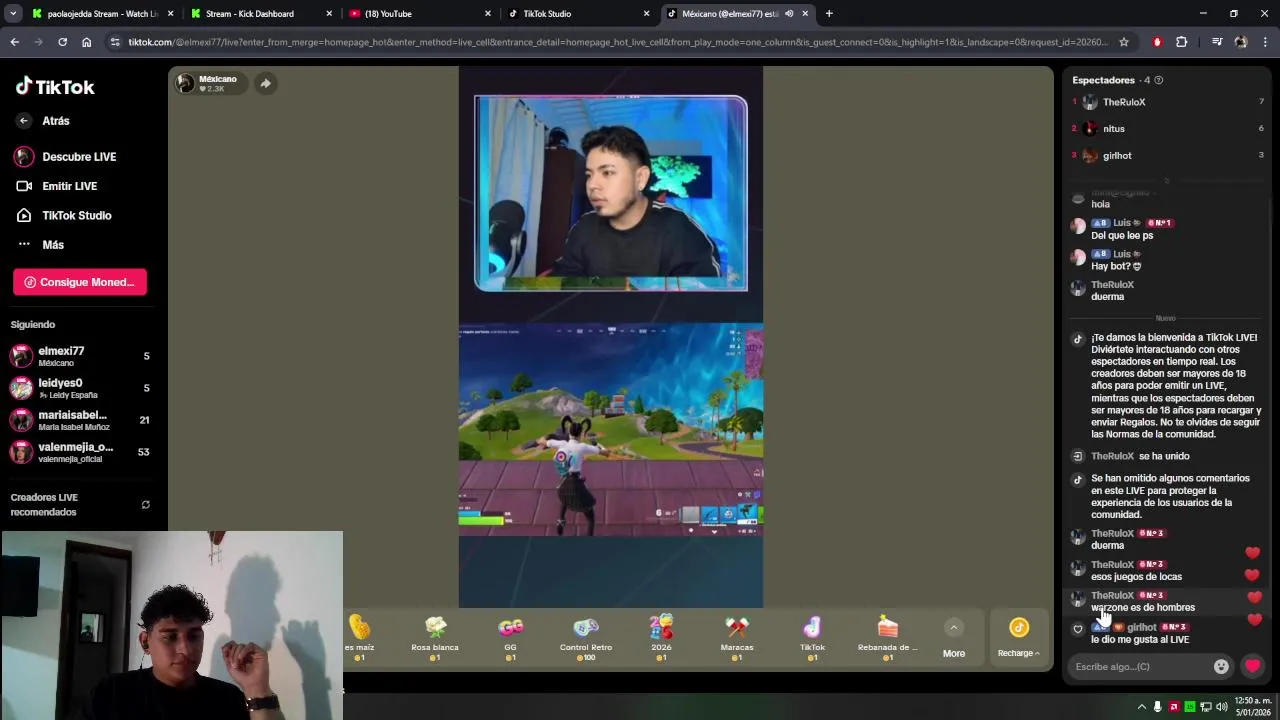The height and width of the screenshot is (720, 1280).
Task: Bookmark this page with star icon
Action: 1124,42
